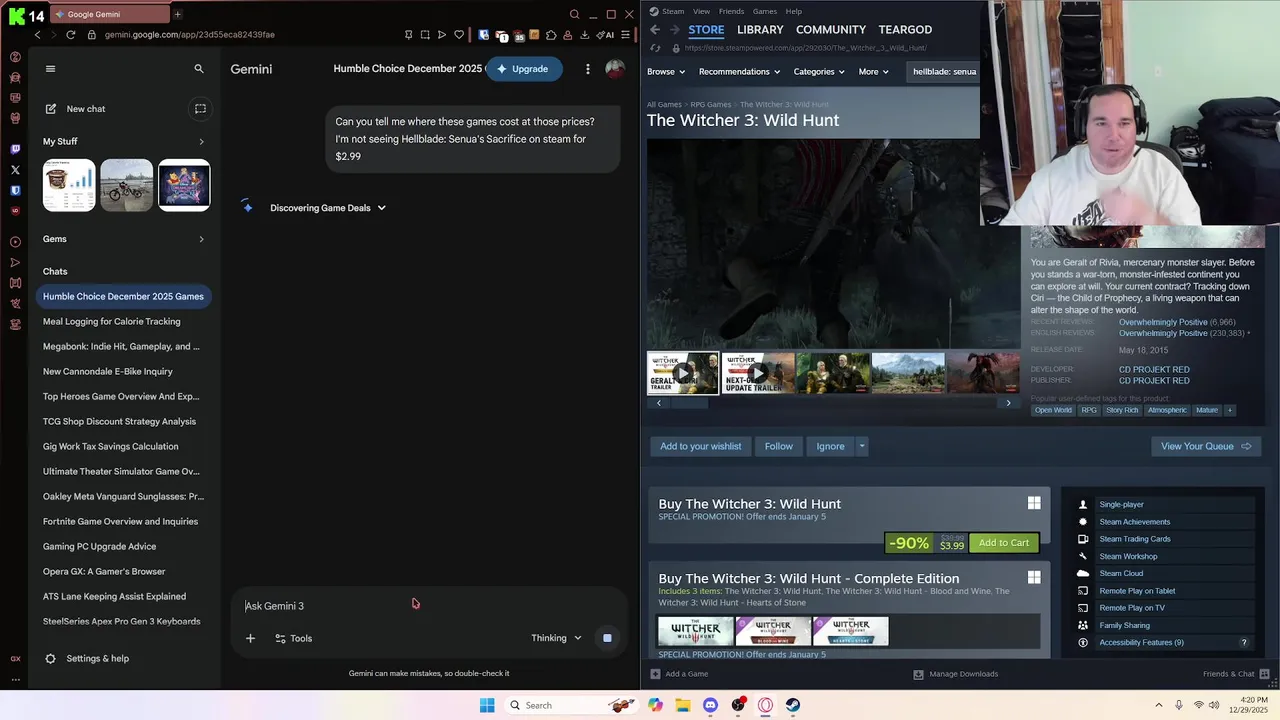Open the TEARGOD profile tab in Steam
The image size is (1280, 720).
click(905, 30)
